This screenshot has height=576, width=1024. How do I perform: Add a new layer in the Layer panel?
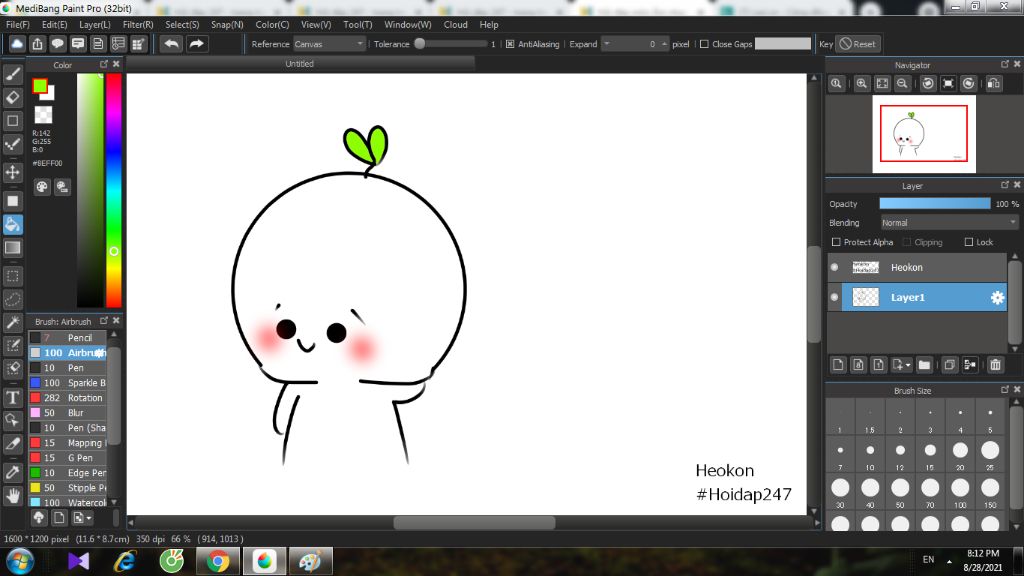point(838,364)
